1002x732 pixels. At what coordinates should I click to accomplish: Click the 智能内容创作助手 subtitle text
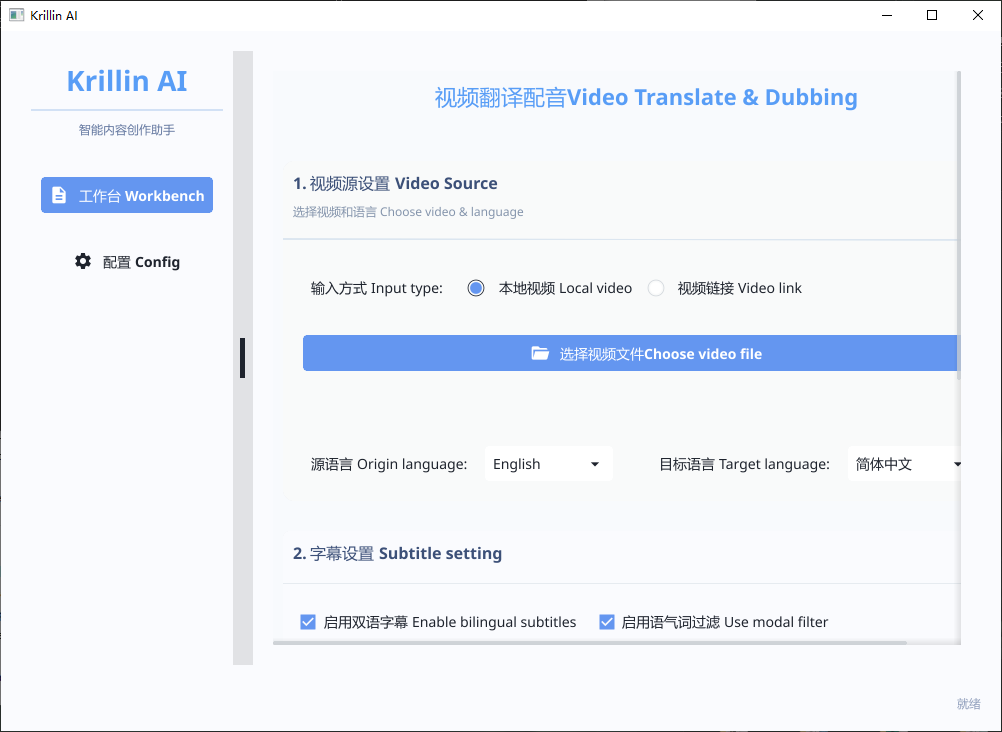click(x=126, y=129)
